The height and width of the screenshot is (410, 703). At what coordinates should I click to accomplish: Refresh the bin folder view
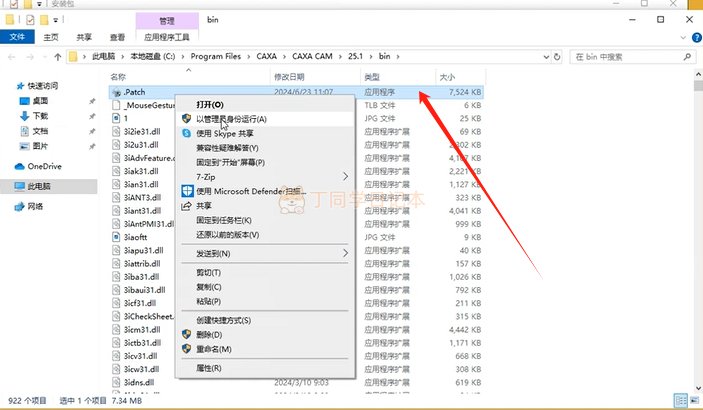(557, 57)
